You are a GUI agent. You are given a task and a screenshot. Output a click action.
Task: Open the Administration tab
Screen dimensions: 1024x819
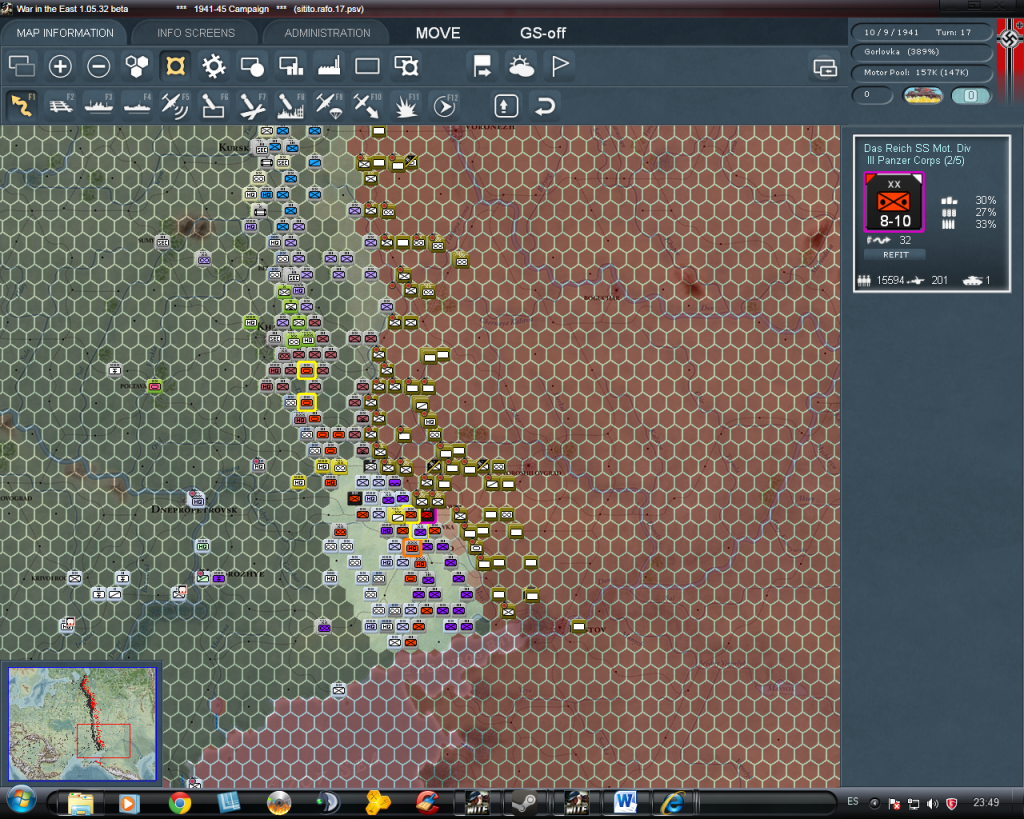pos(327,33)
